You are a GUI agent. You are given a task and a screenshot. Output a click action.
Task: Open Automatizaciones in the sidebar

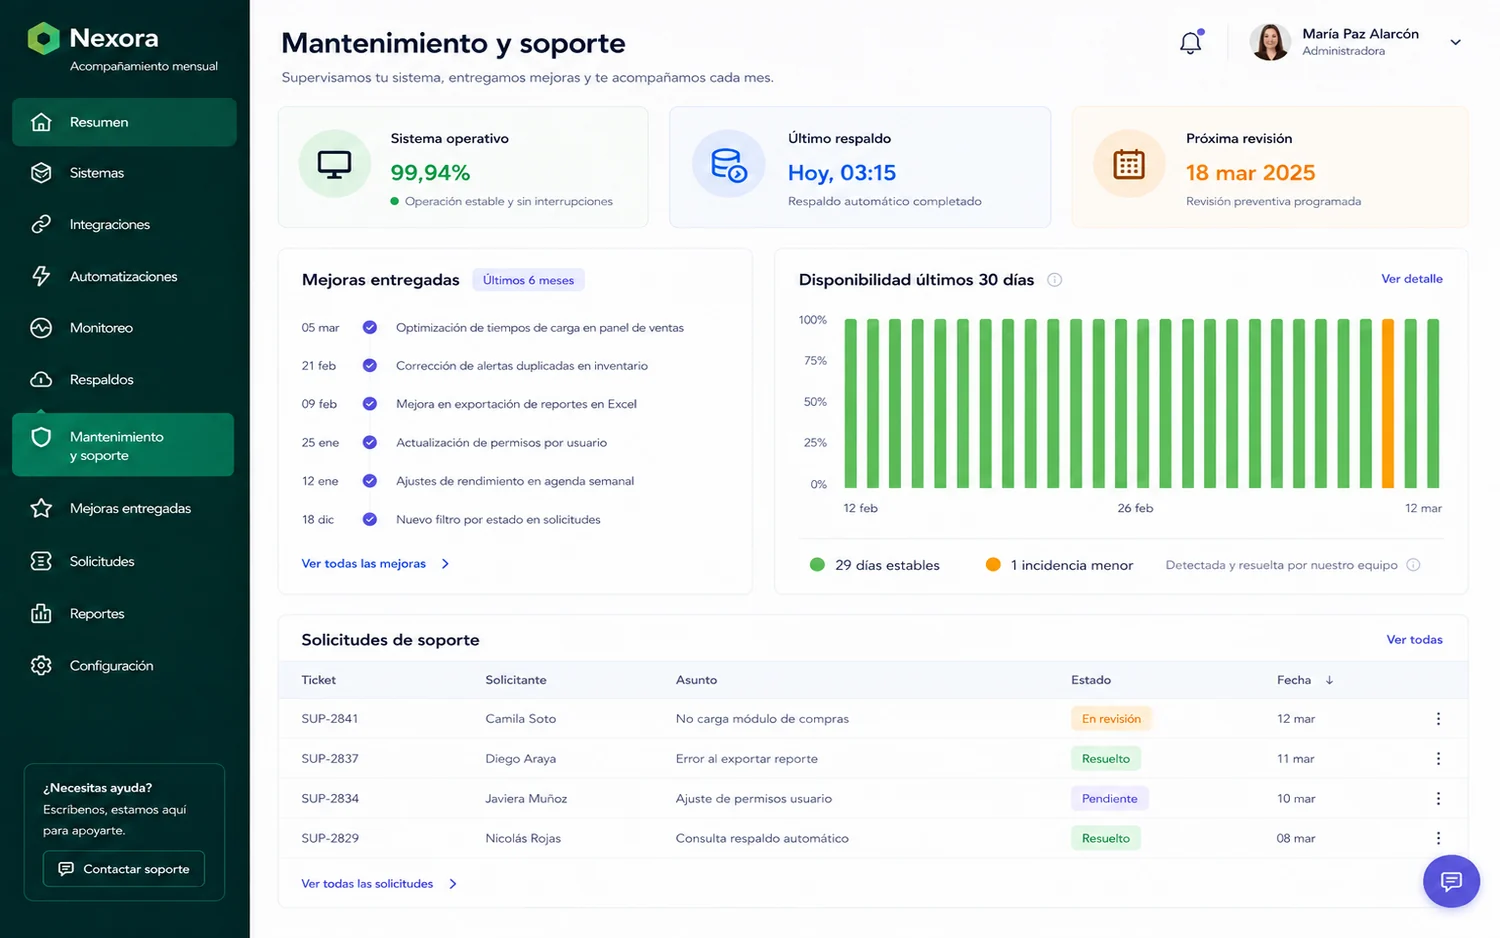pos(124,277)
